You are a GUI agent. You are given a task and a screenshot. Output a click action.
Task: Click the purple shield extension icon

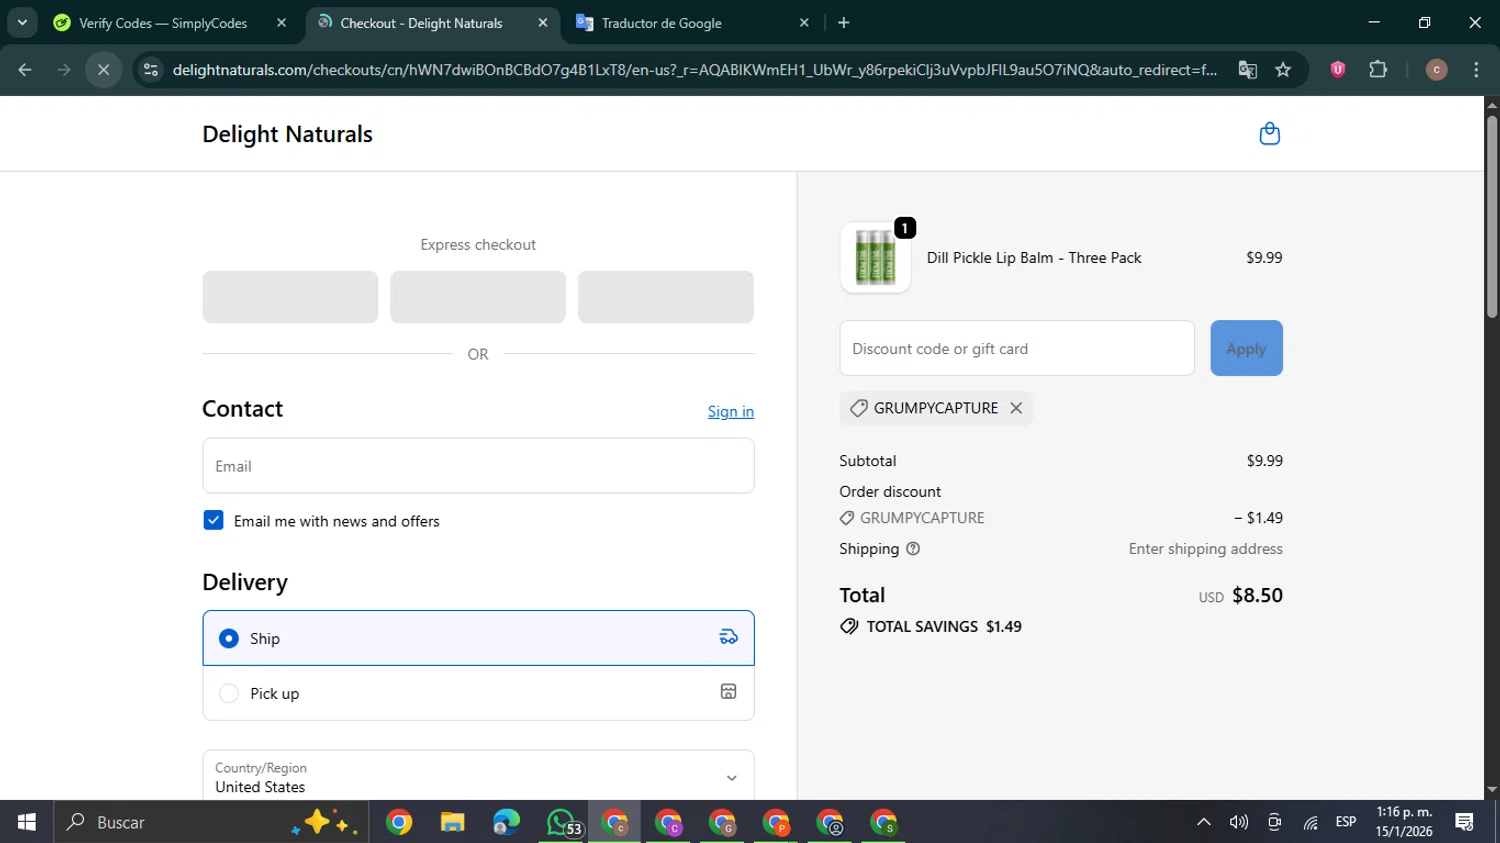point(1337,70)
